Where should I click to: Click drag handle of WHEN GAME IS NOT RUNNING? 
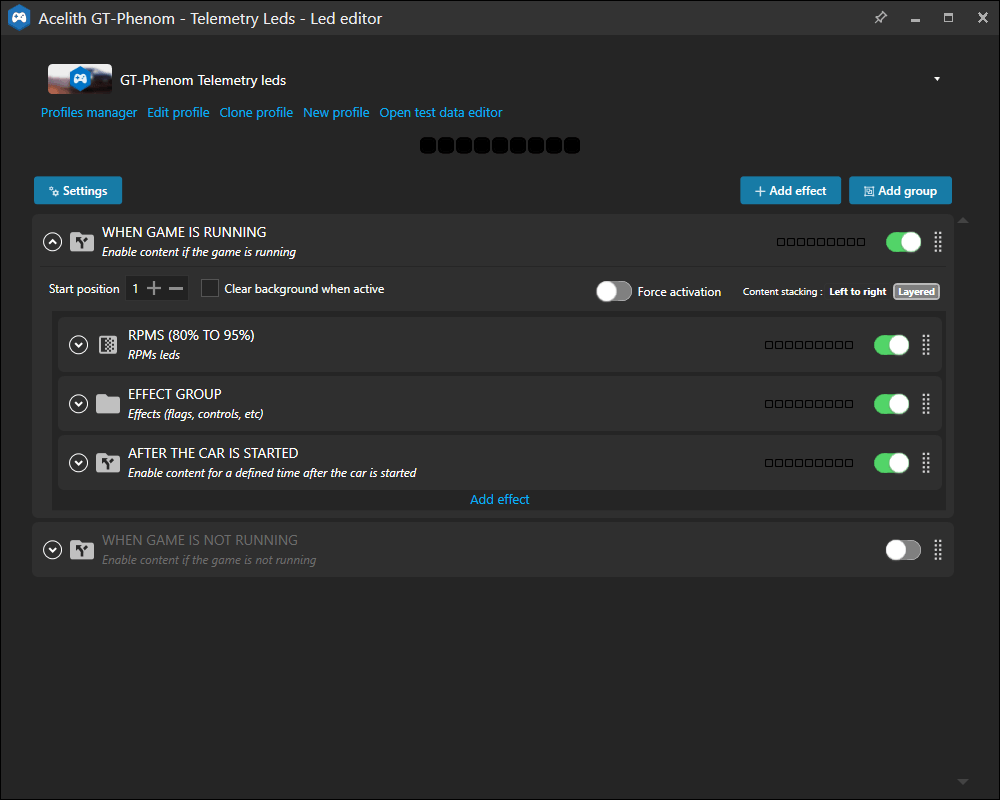[937, 550]
